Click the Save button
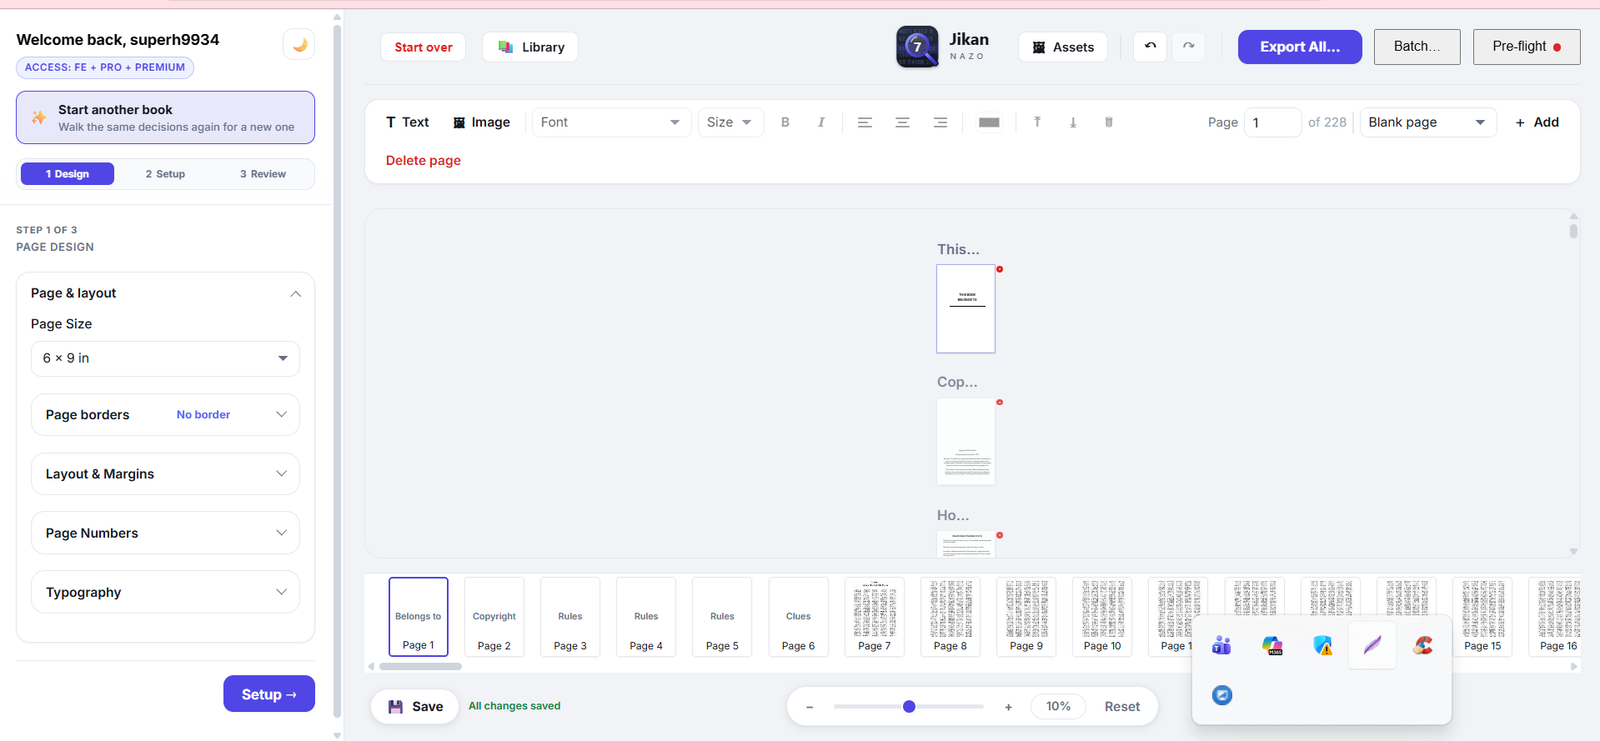 415,707
